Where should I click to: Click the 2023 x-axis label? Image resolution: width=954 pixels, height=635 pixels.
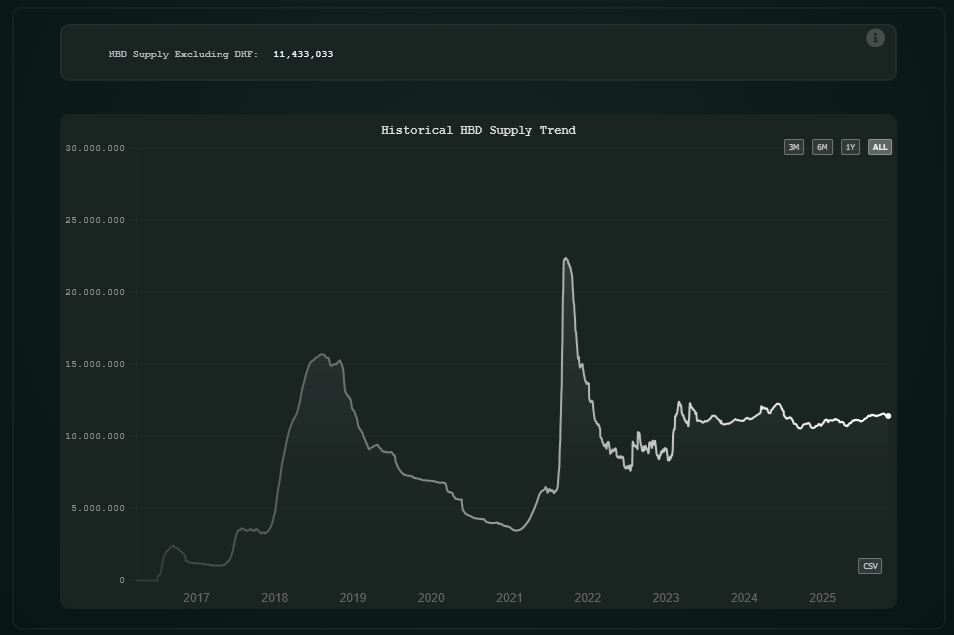click(666, 598)
